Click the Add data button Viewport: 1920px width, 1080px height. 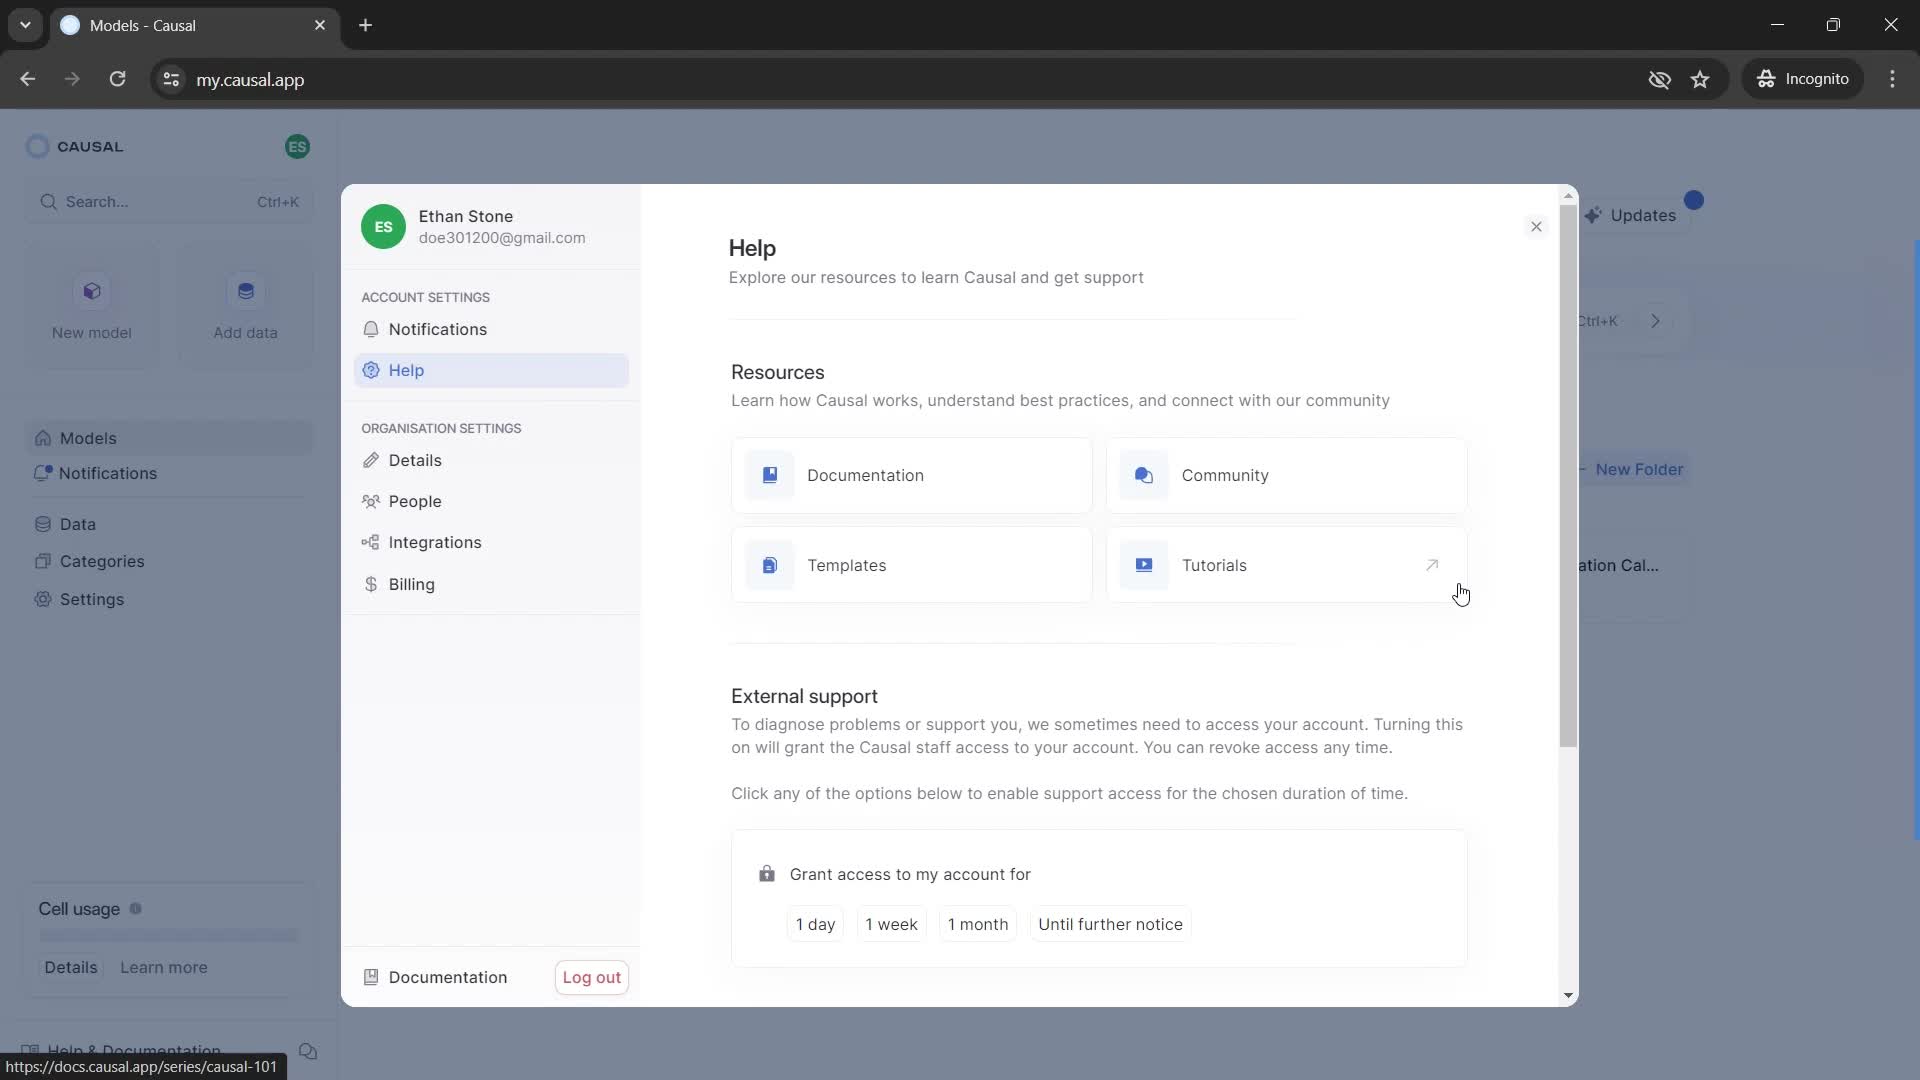tap(245, 307)
